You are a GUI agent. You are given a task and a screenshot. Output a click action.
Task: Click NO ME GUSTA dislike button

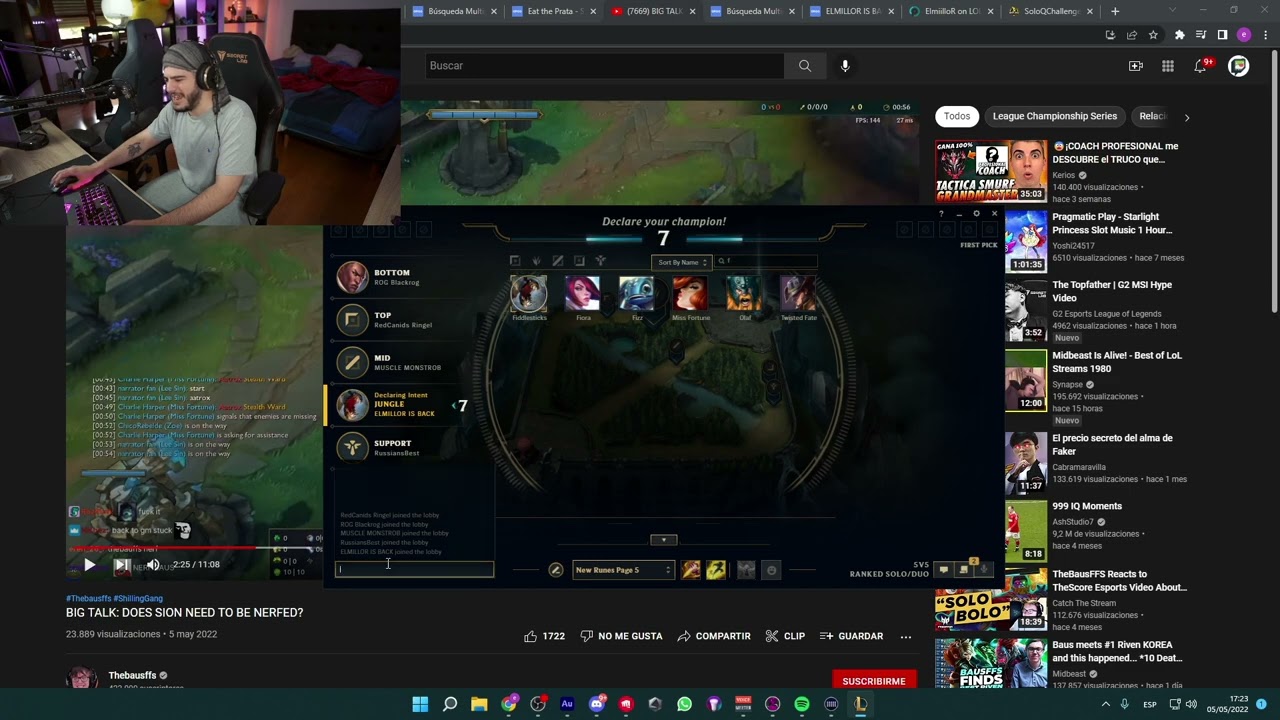tap(621, 636)
